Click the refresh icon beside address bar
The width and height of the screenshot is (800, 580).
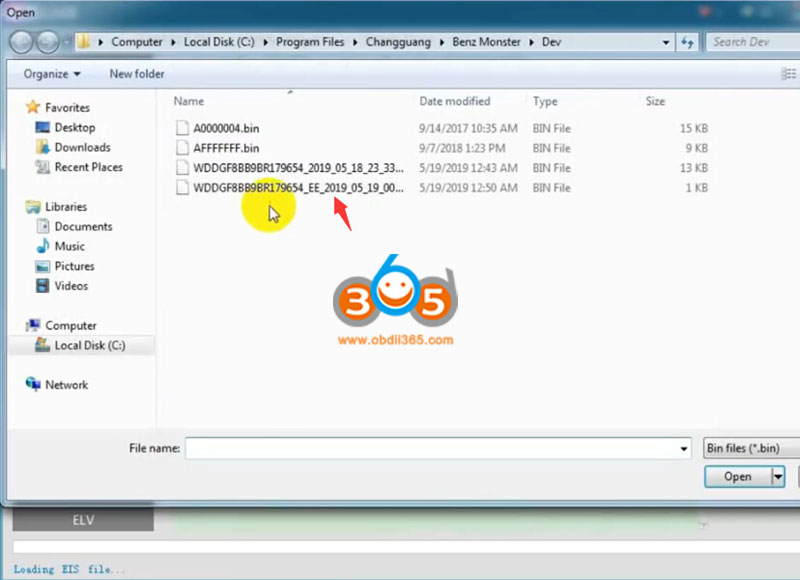[688, 43]
